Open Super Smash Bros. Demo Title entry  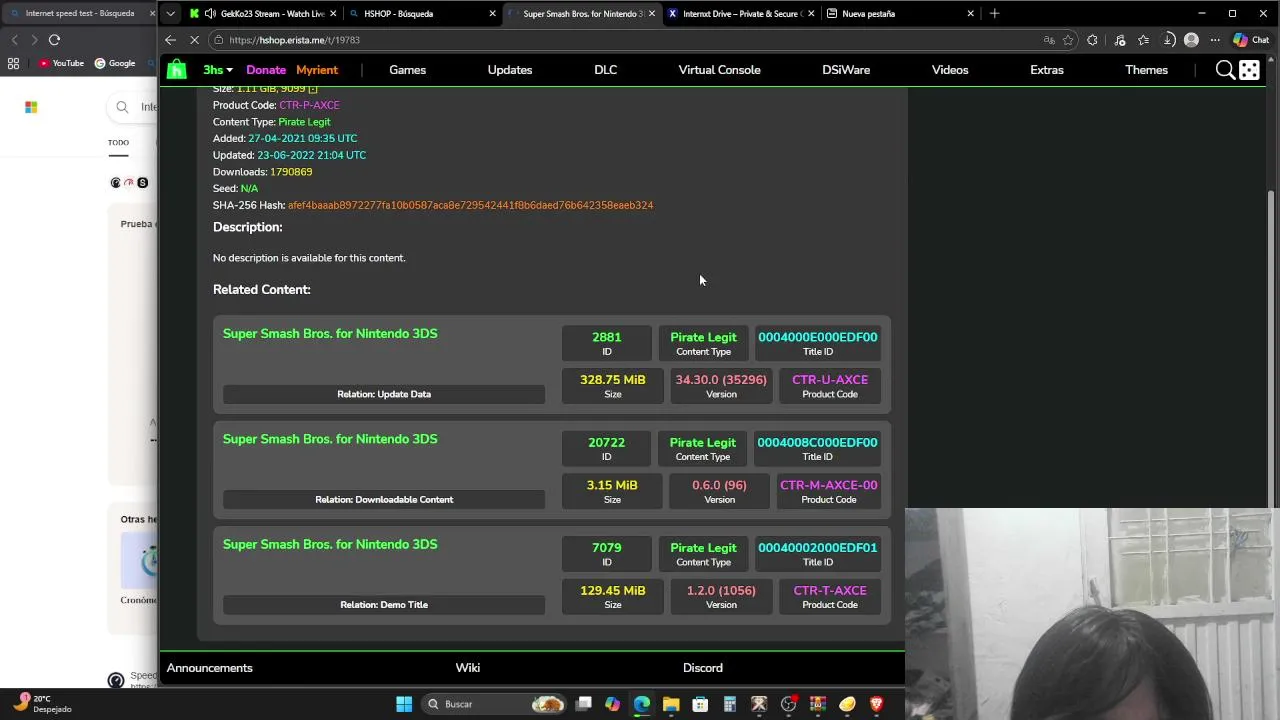pyautogui.click(x=552, y=575)
